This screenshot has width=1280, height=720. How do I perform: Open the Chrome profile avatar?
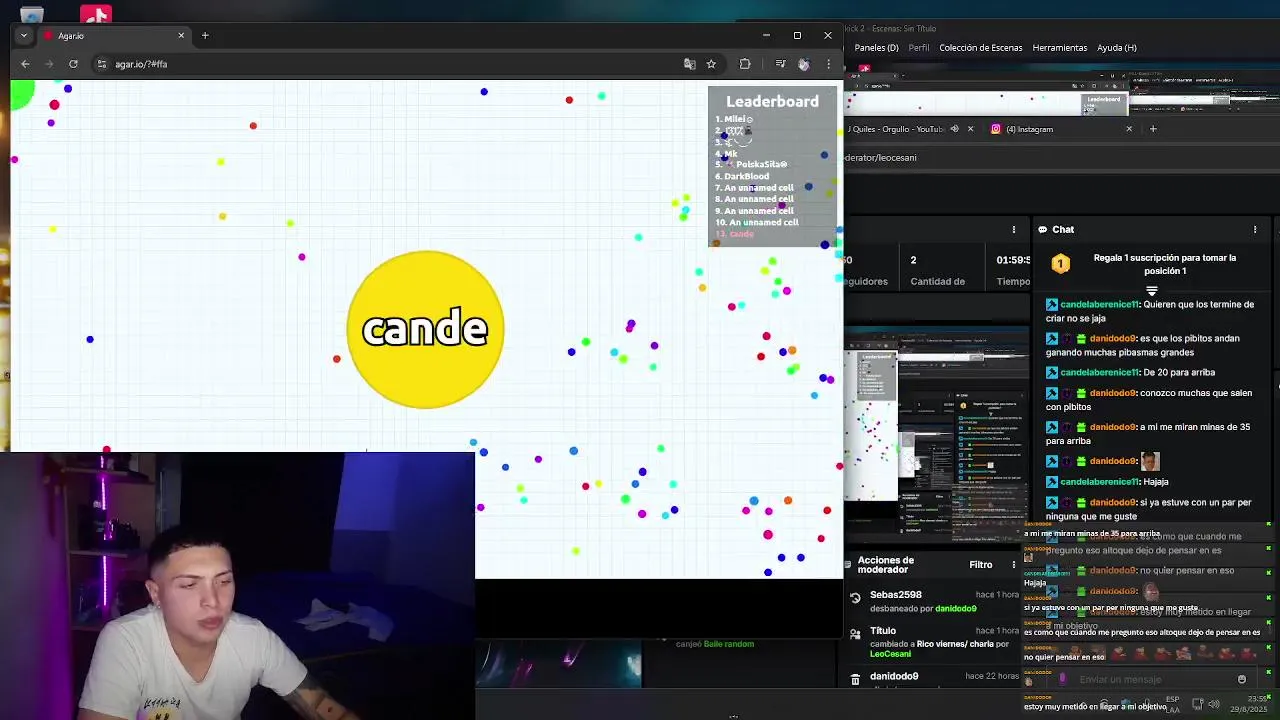pos(803,64)
